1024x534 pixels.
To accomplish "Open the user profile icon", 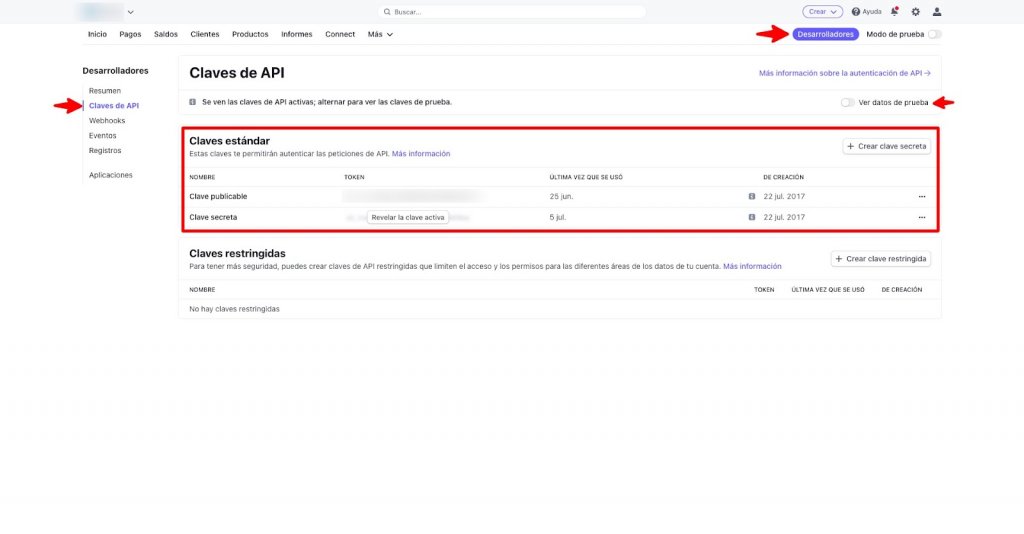I will (937, 12).
